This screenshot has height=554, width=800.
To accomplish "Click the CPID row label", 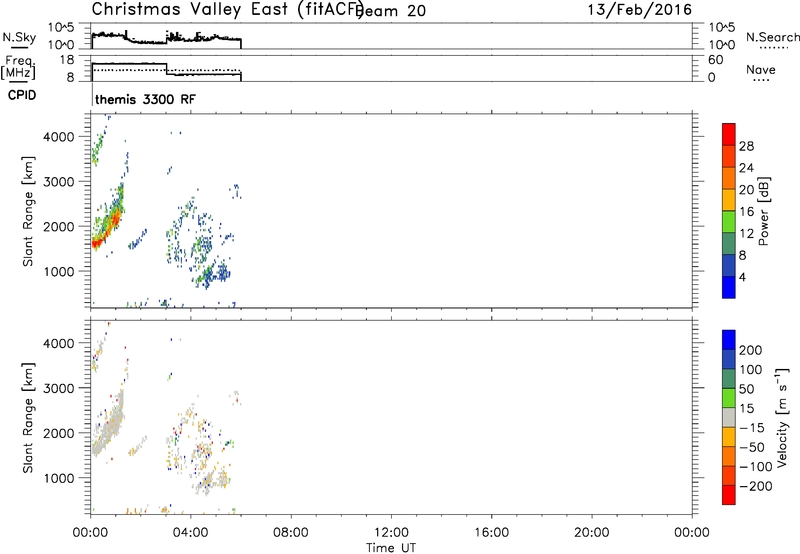I will click(x=22, y=95).
